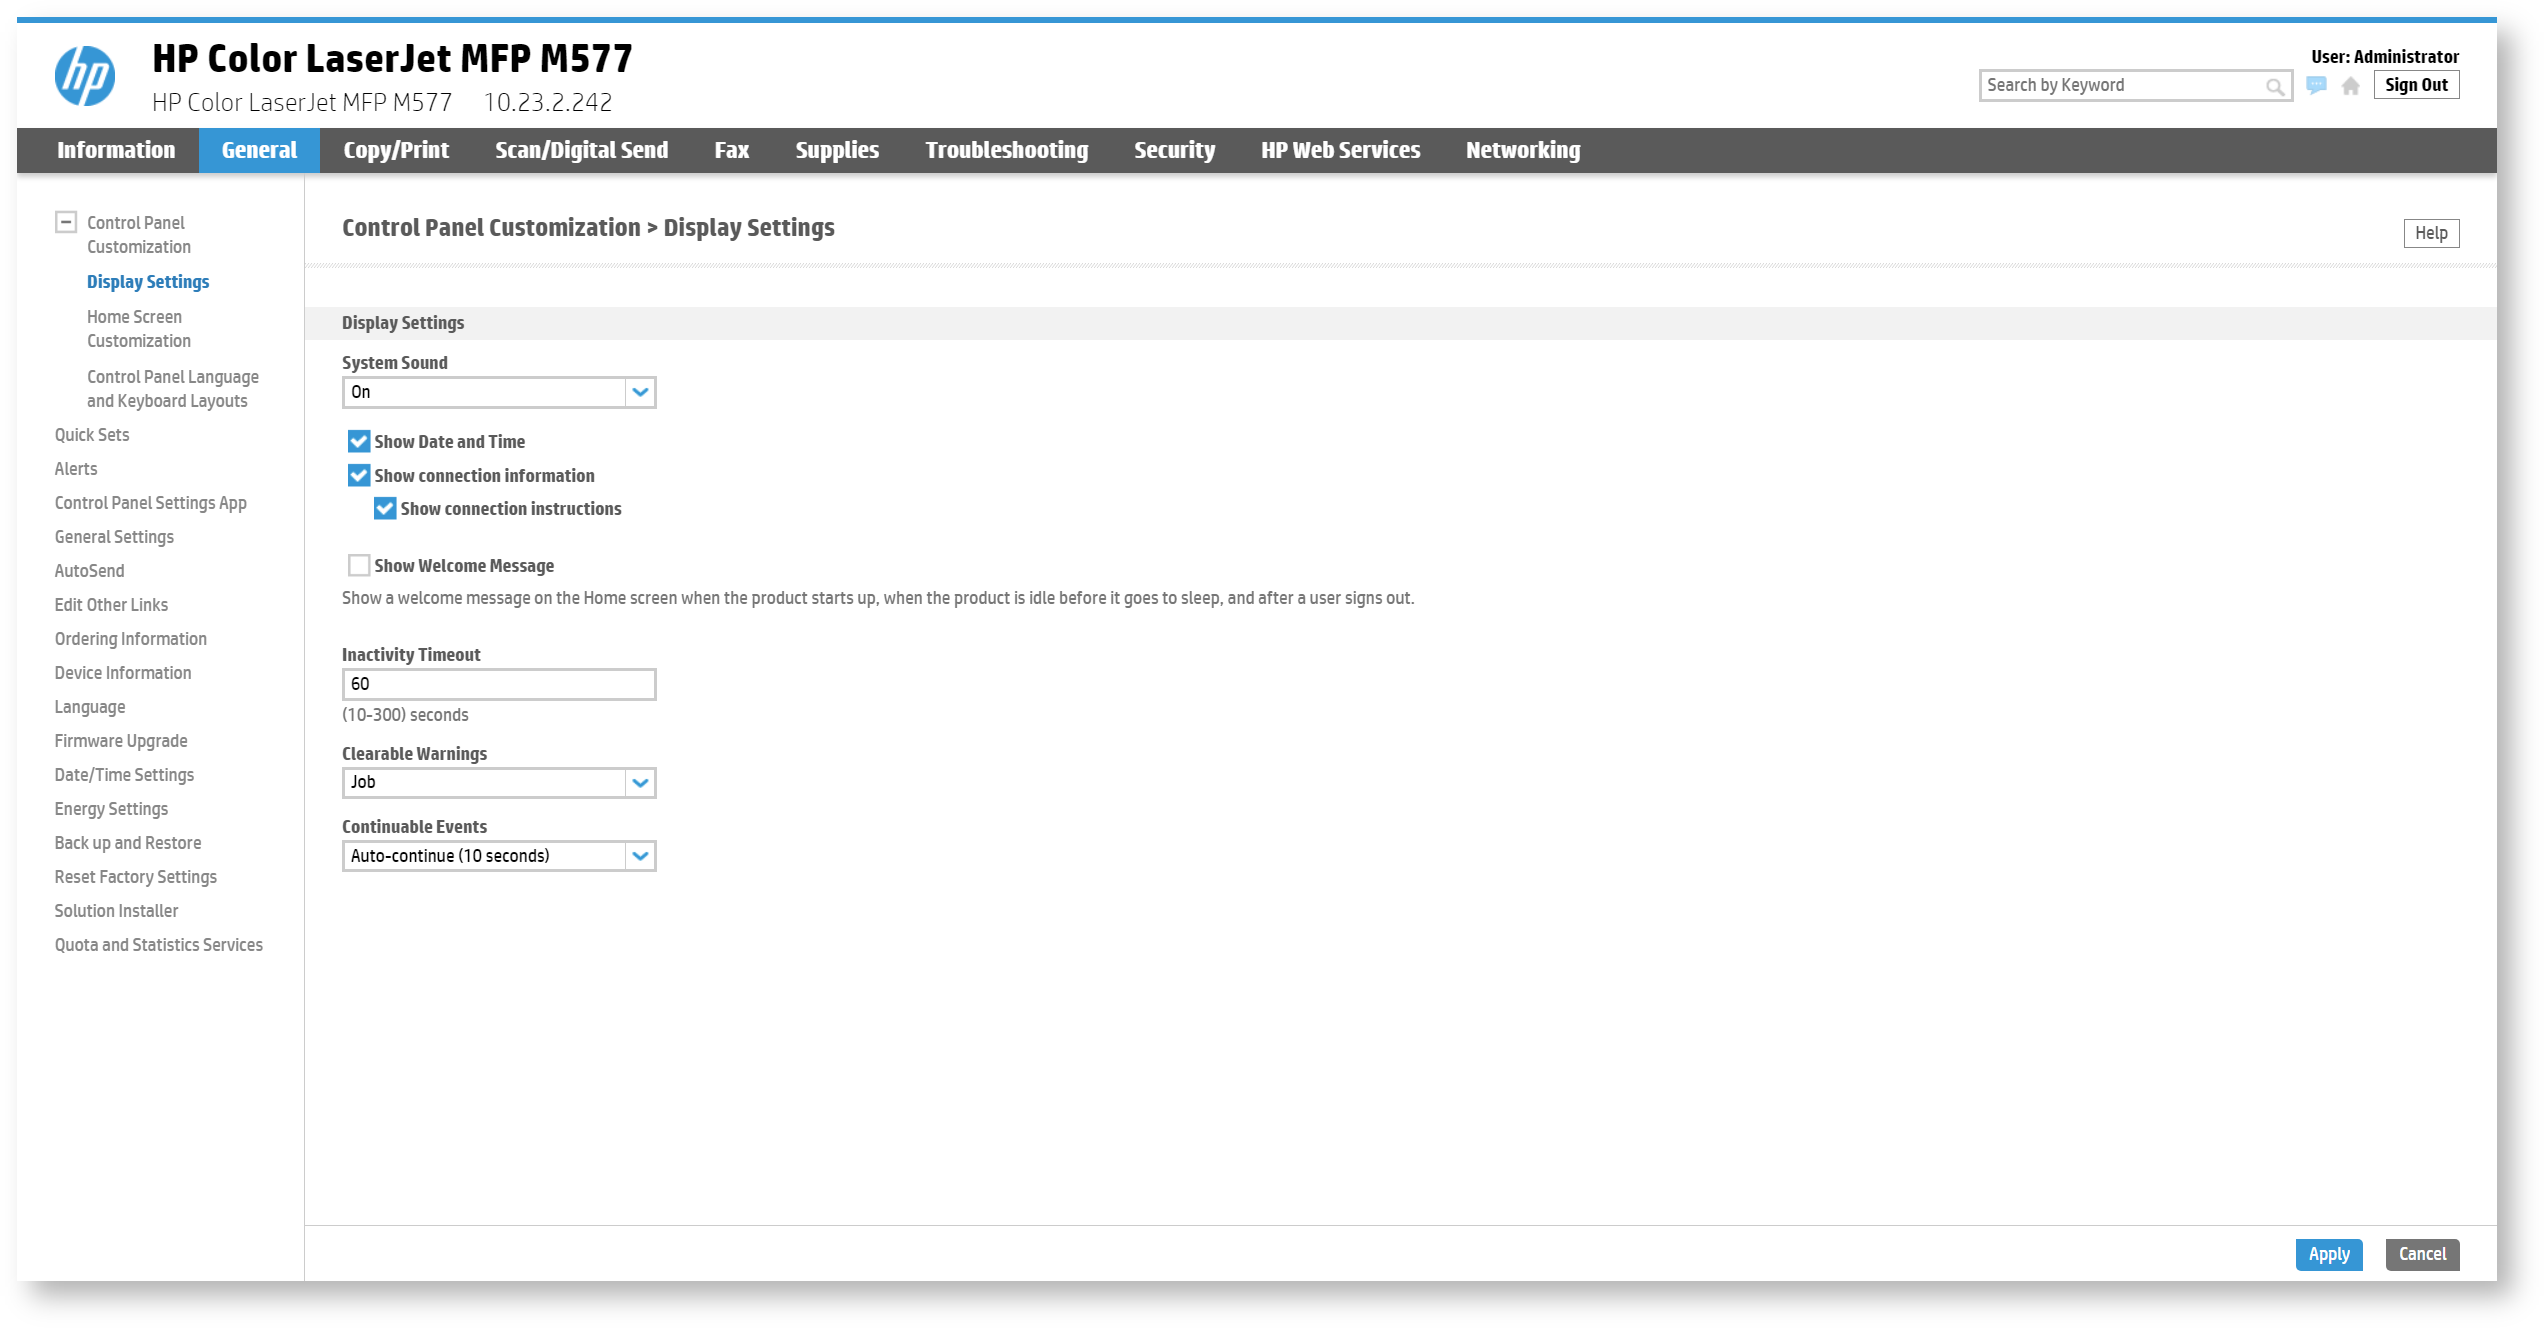Open Reset Factory Settings link
This screenshot has width=2545, height=1329.
(x=136, y=877)
